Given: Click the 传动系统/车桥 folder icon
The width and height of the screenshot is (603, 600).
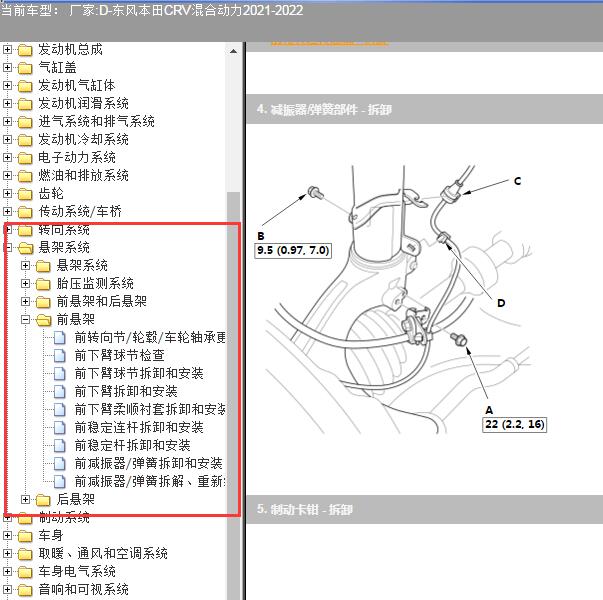Looking at the screenshot, I should pyautogui.click(x=25, y=212).
